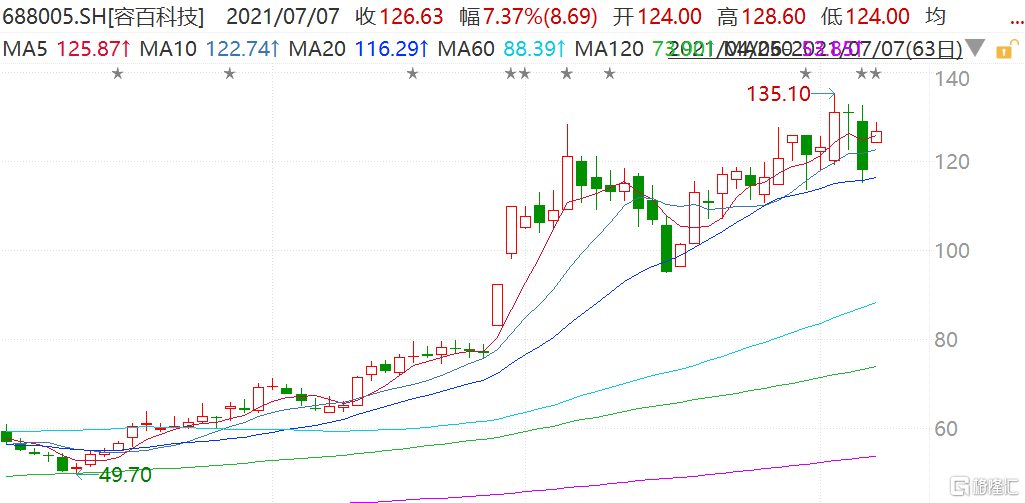
Task: Select the MA10 122.74 indicator label
Action: click(211, 48)
